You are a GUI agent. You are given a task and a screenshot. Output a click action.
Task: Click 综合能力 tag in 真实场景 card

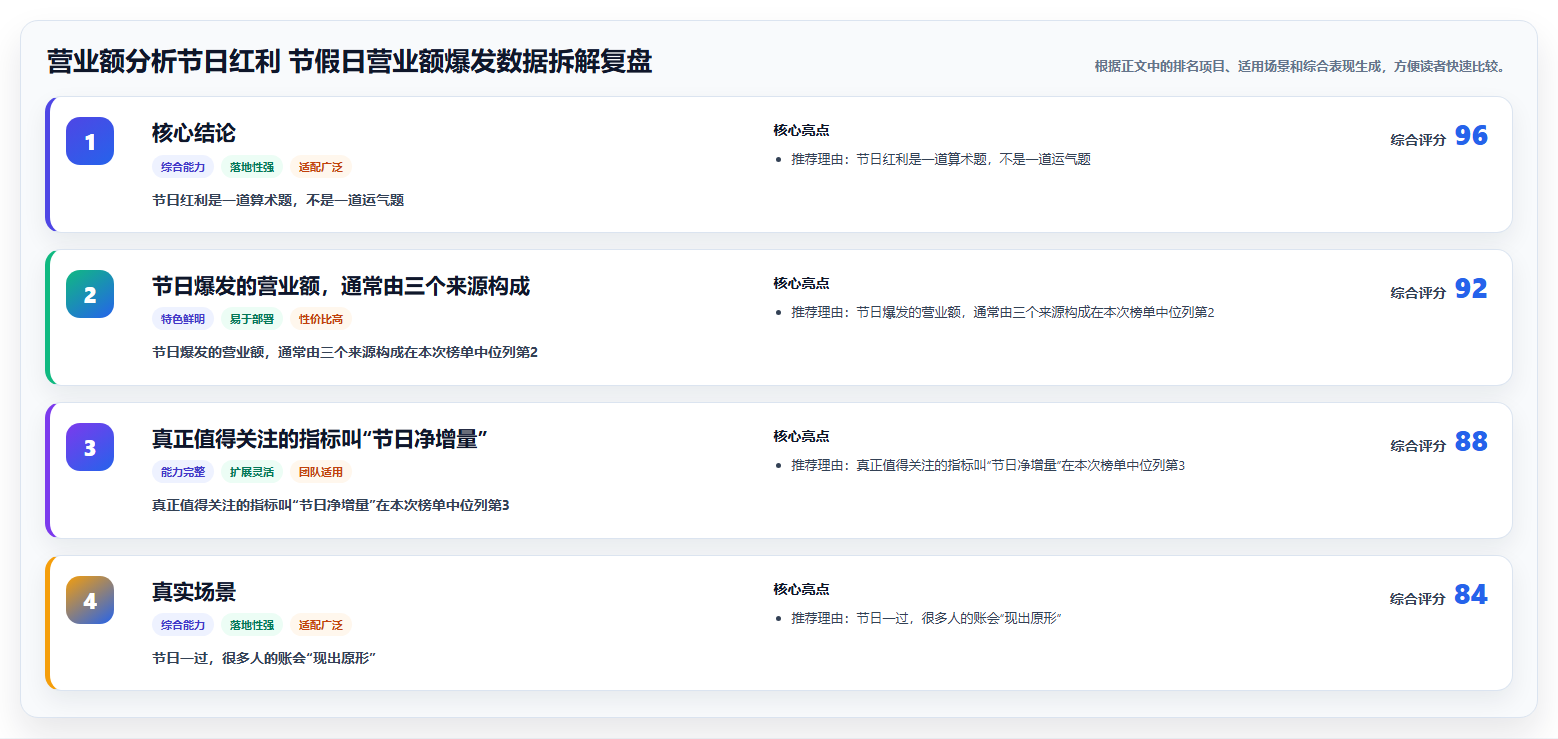pos(183,625)
